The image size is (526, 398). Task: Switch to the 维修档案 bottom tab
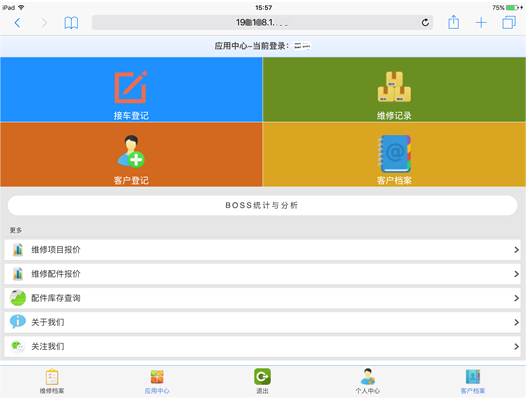(x=52, y=381)
